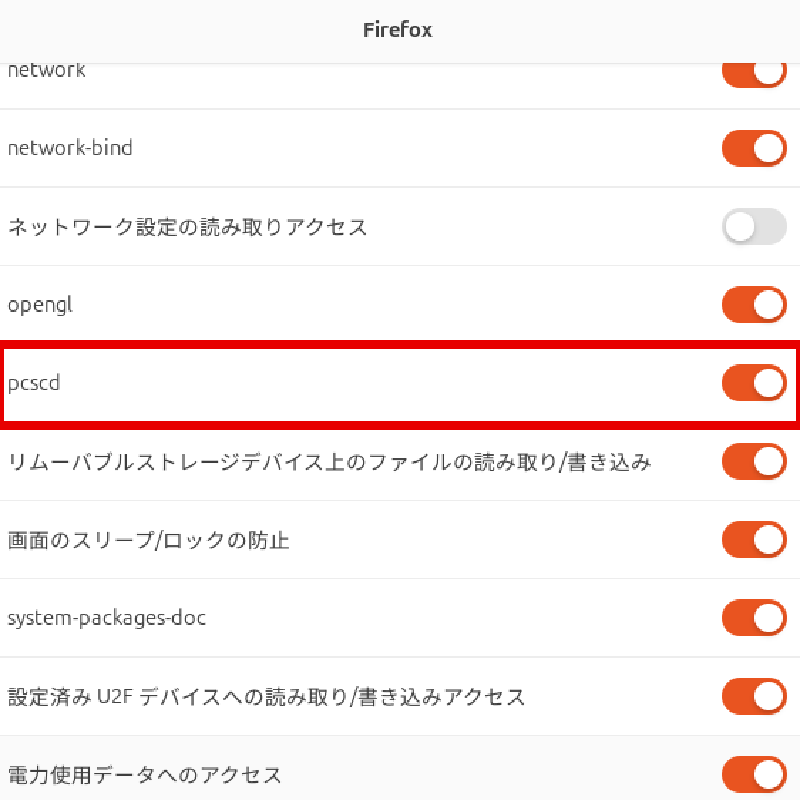800x800 pixels.
Task: Disable 設定済み U2F デバイス access toggle
Action: (754, 696)
